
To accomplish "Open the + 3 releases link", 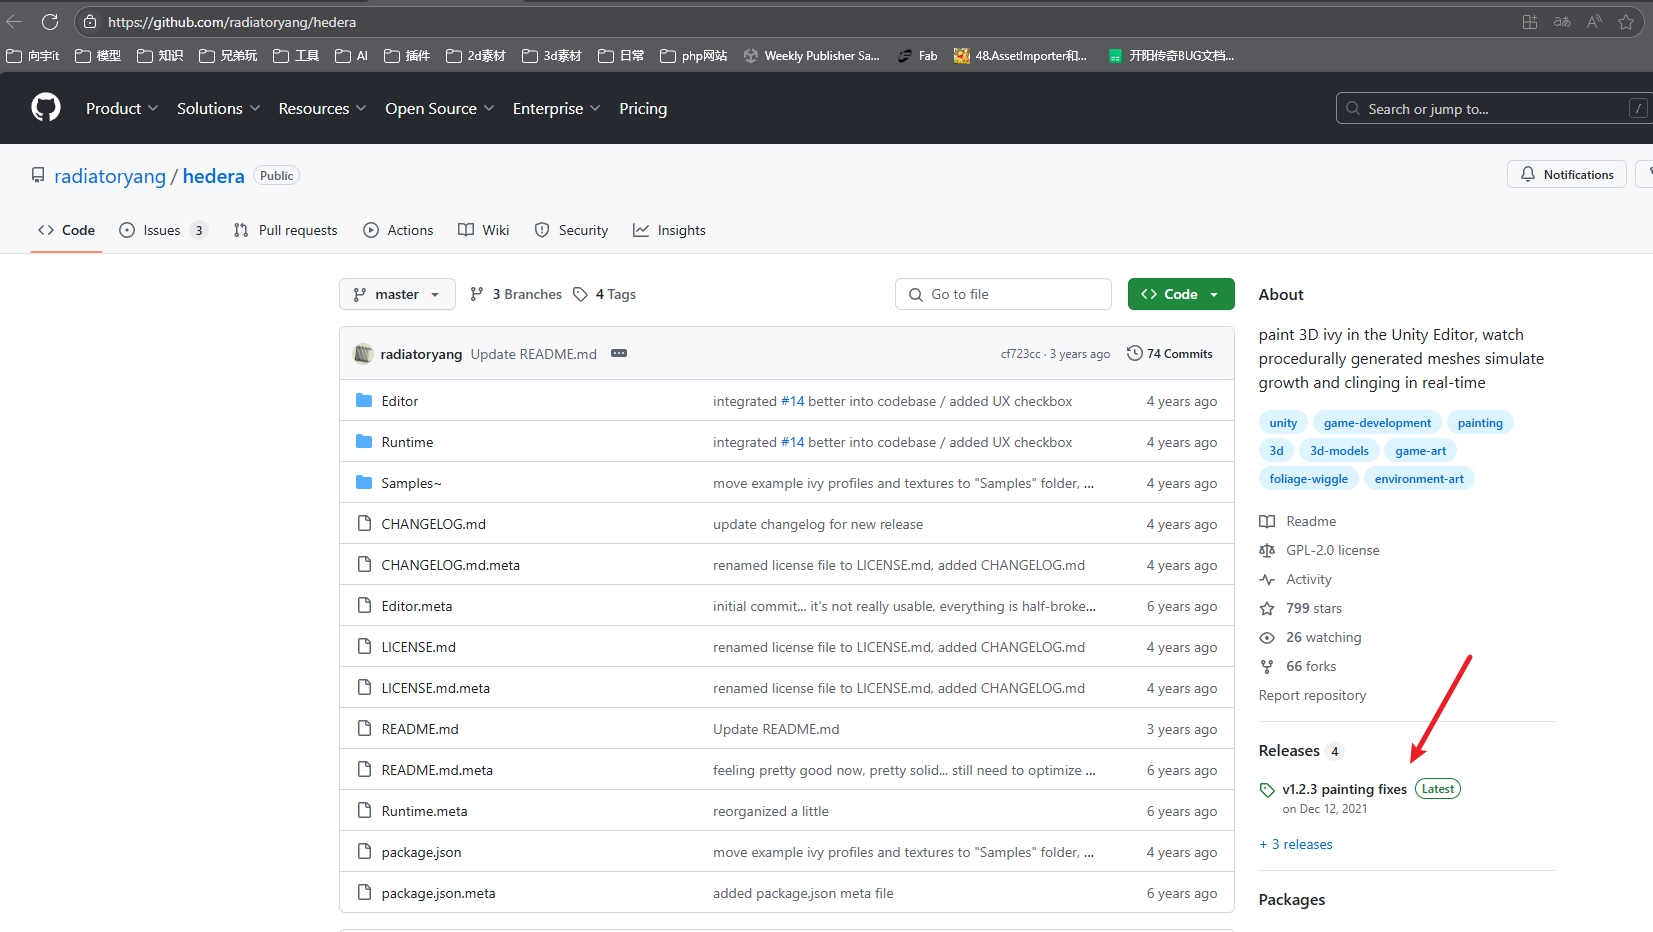I will coord(1296,844).
